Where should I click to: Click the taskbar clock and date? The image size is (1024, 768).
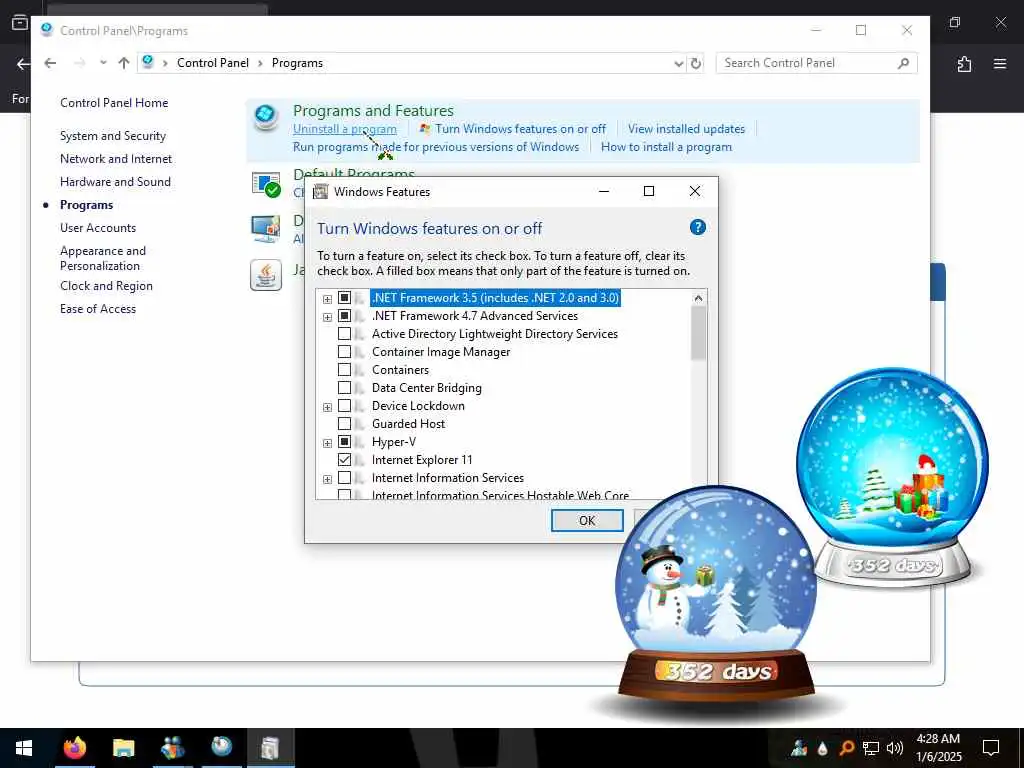[x=938, y=748]
